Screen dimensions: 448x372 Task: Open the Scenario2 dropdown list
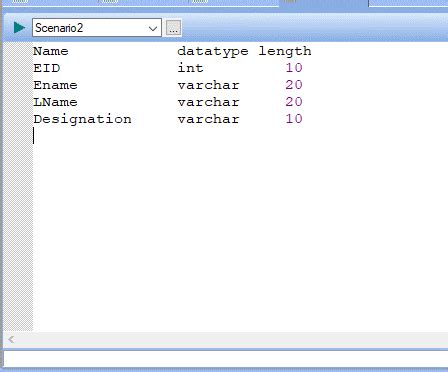(153, 28)
